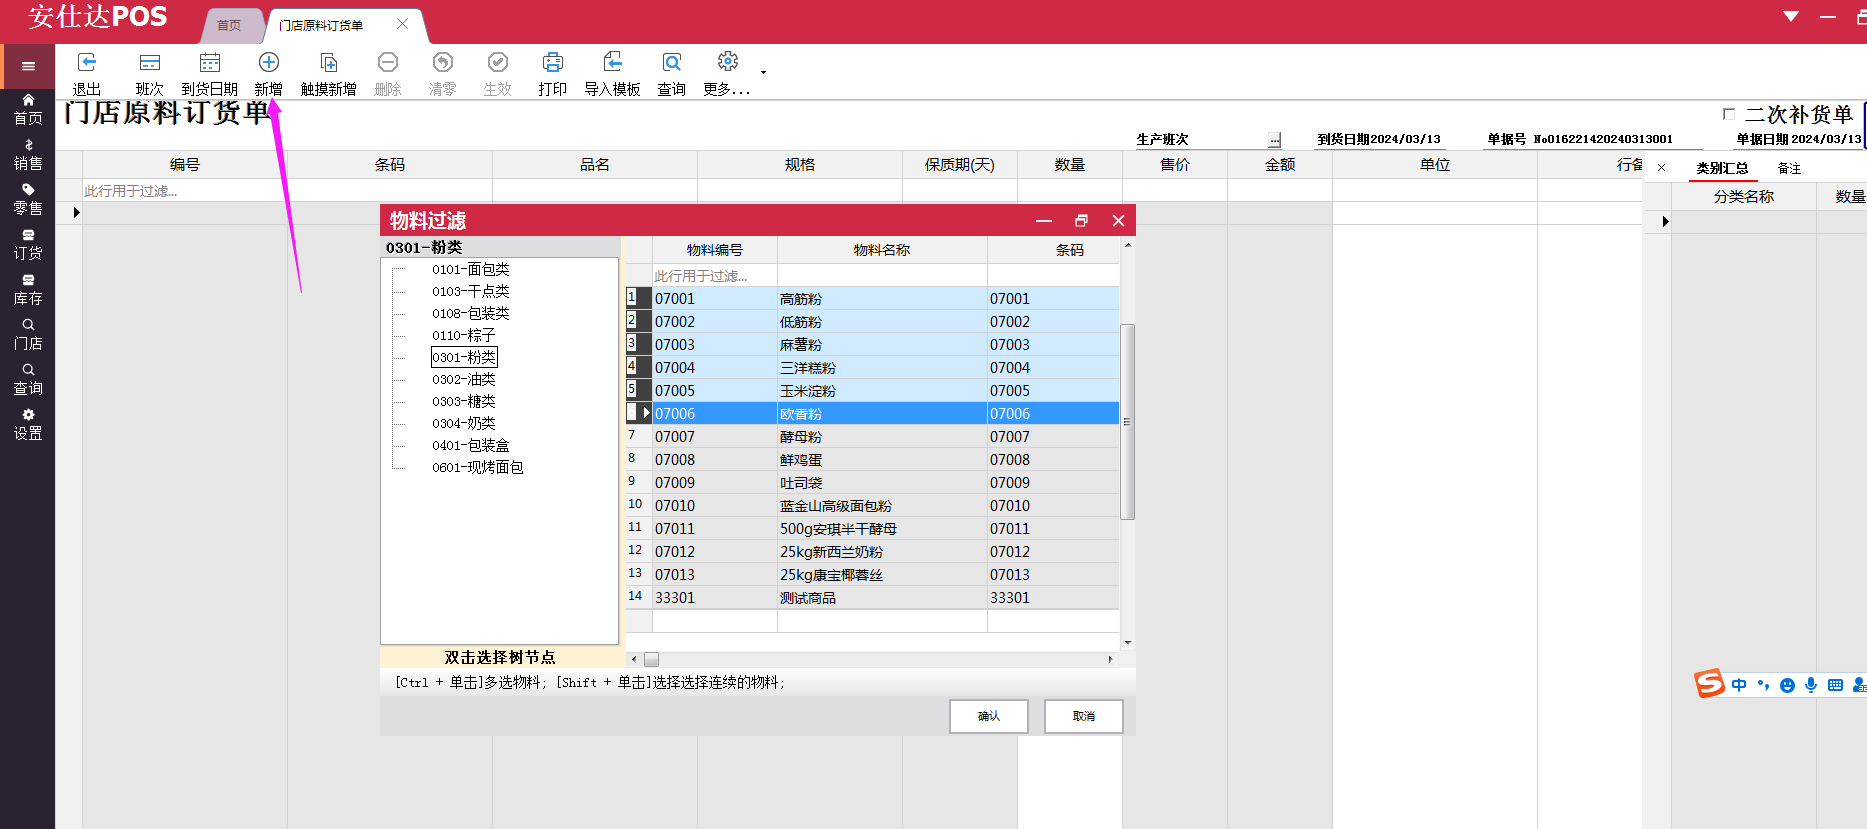This screenshot has width=1867, height=829.
Task: Open the 生产班次 picker ellipsis button
Action: coord(1274,140)
